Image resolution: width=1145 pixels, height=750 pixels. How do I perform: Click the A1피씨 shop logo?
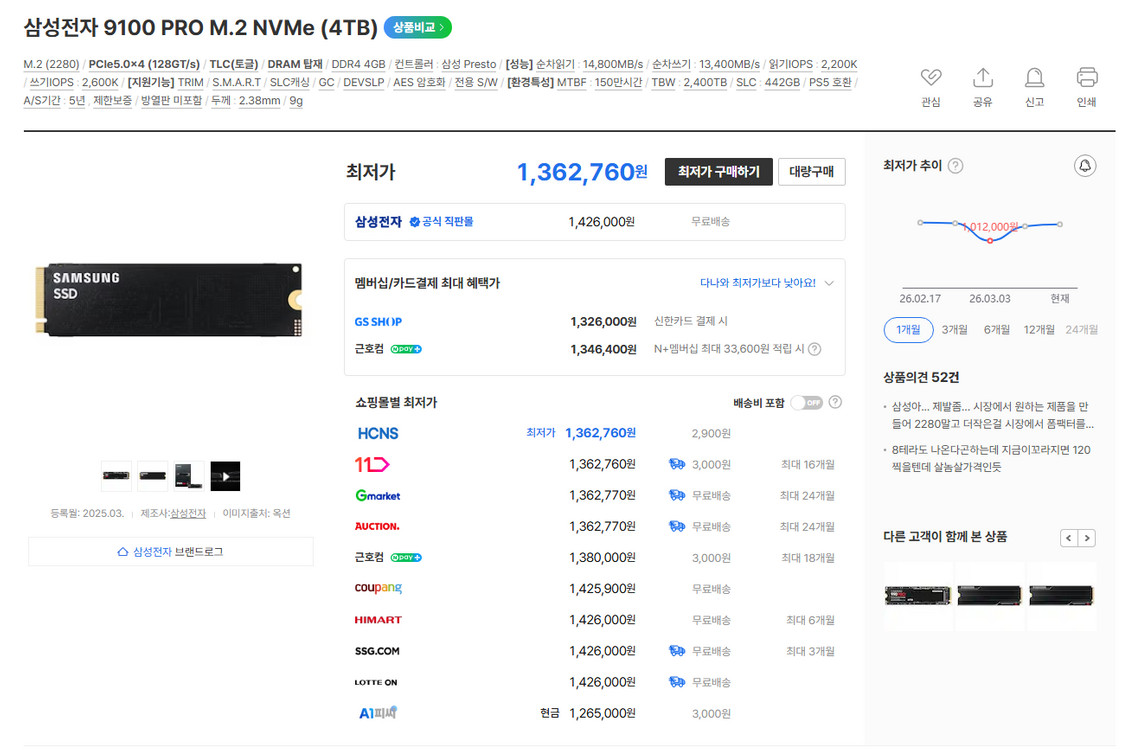click(378, 713)
